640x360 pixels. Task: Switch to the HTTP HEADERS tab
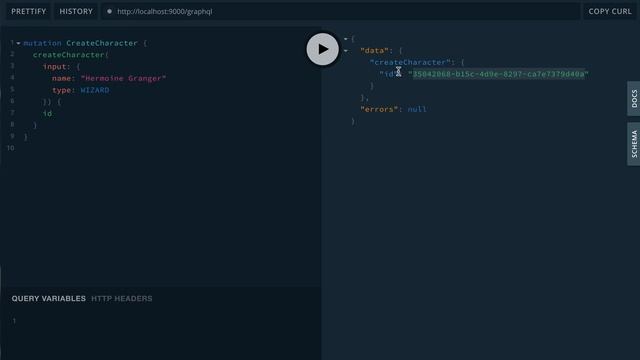pos(122,299)
